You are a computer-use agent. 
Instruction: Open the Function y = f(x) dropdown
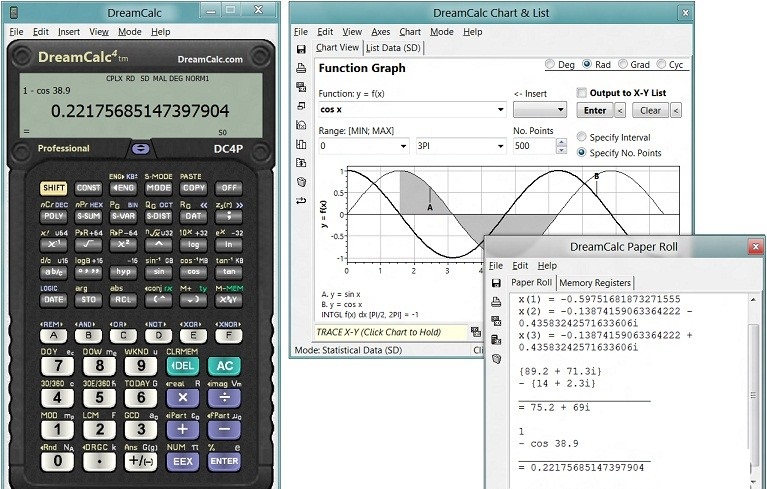point(500,110)
